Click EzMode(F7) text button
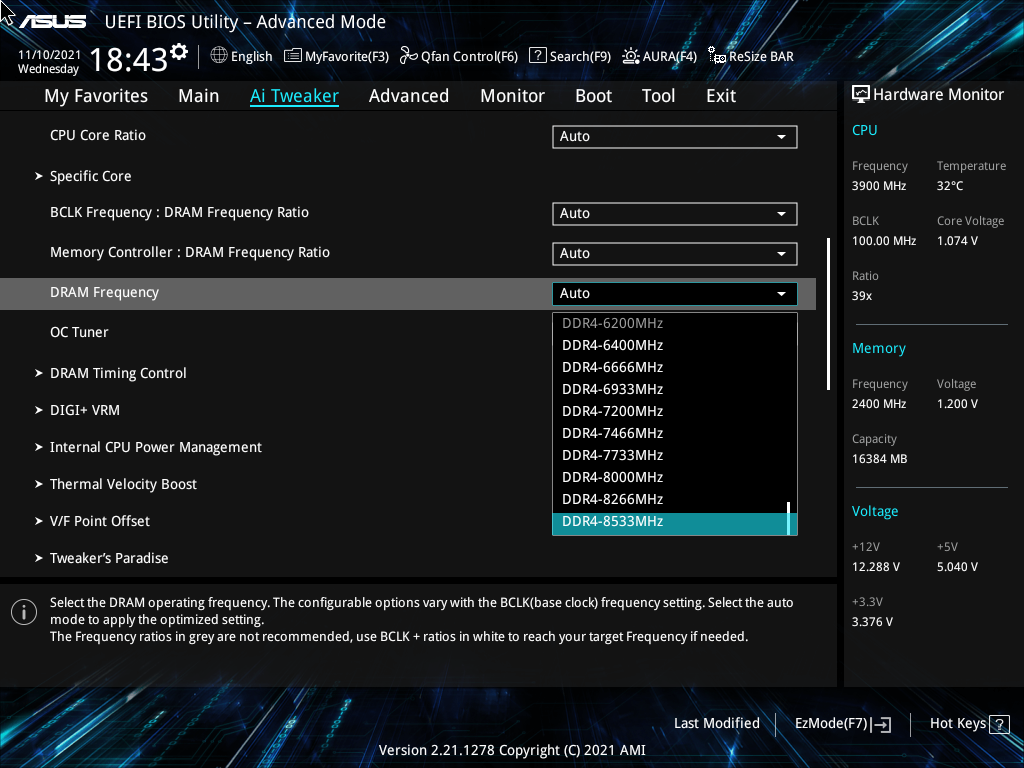1024x768 pixels. pyautogui.click(x=831, y=724)
